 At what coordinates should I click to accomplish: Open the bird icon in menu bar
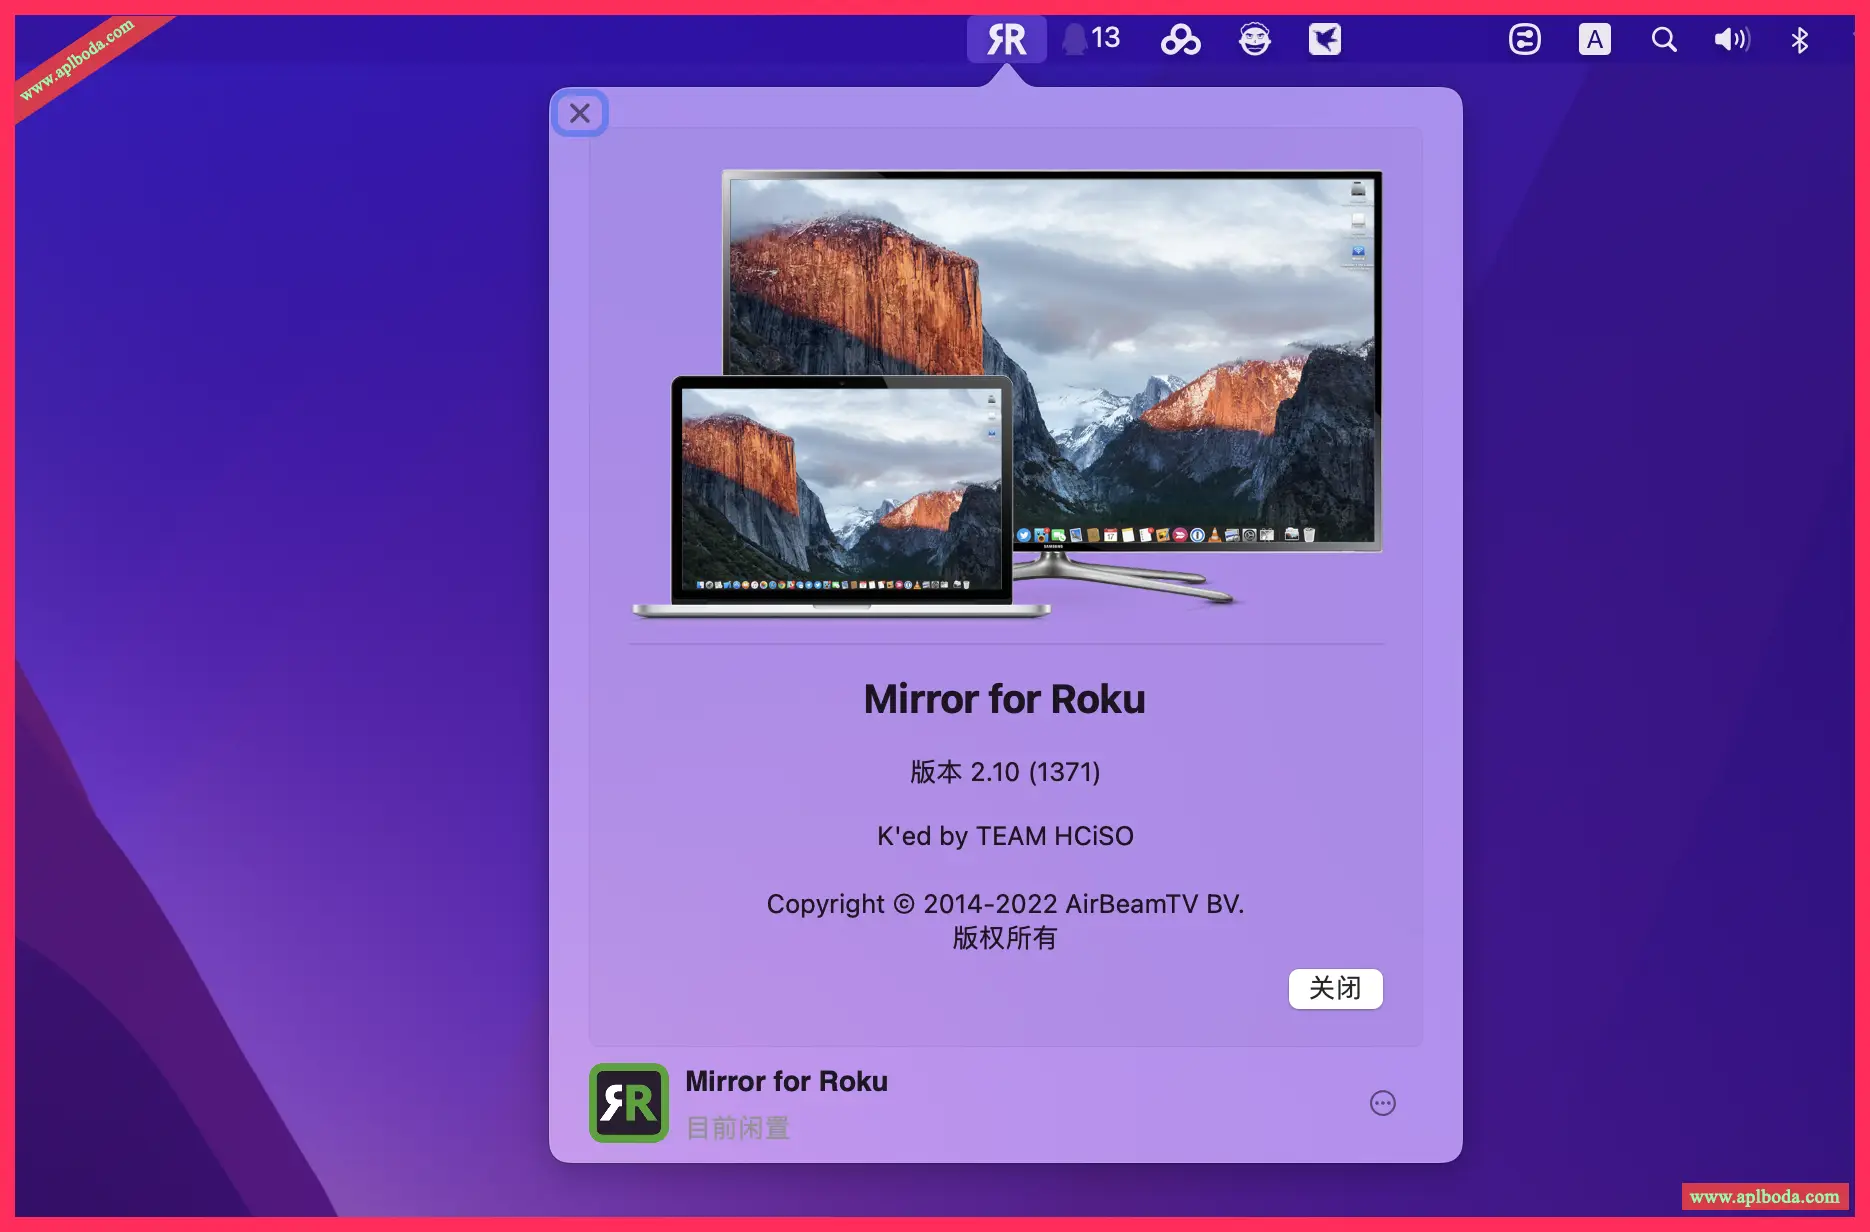[1325, 40]
